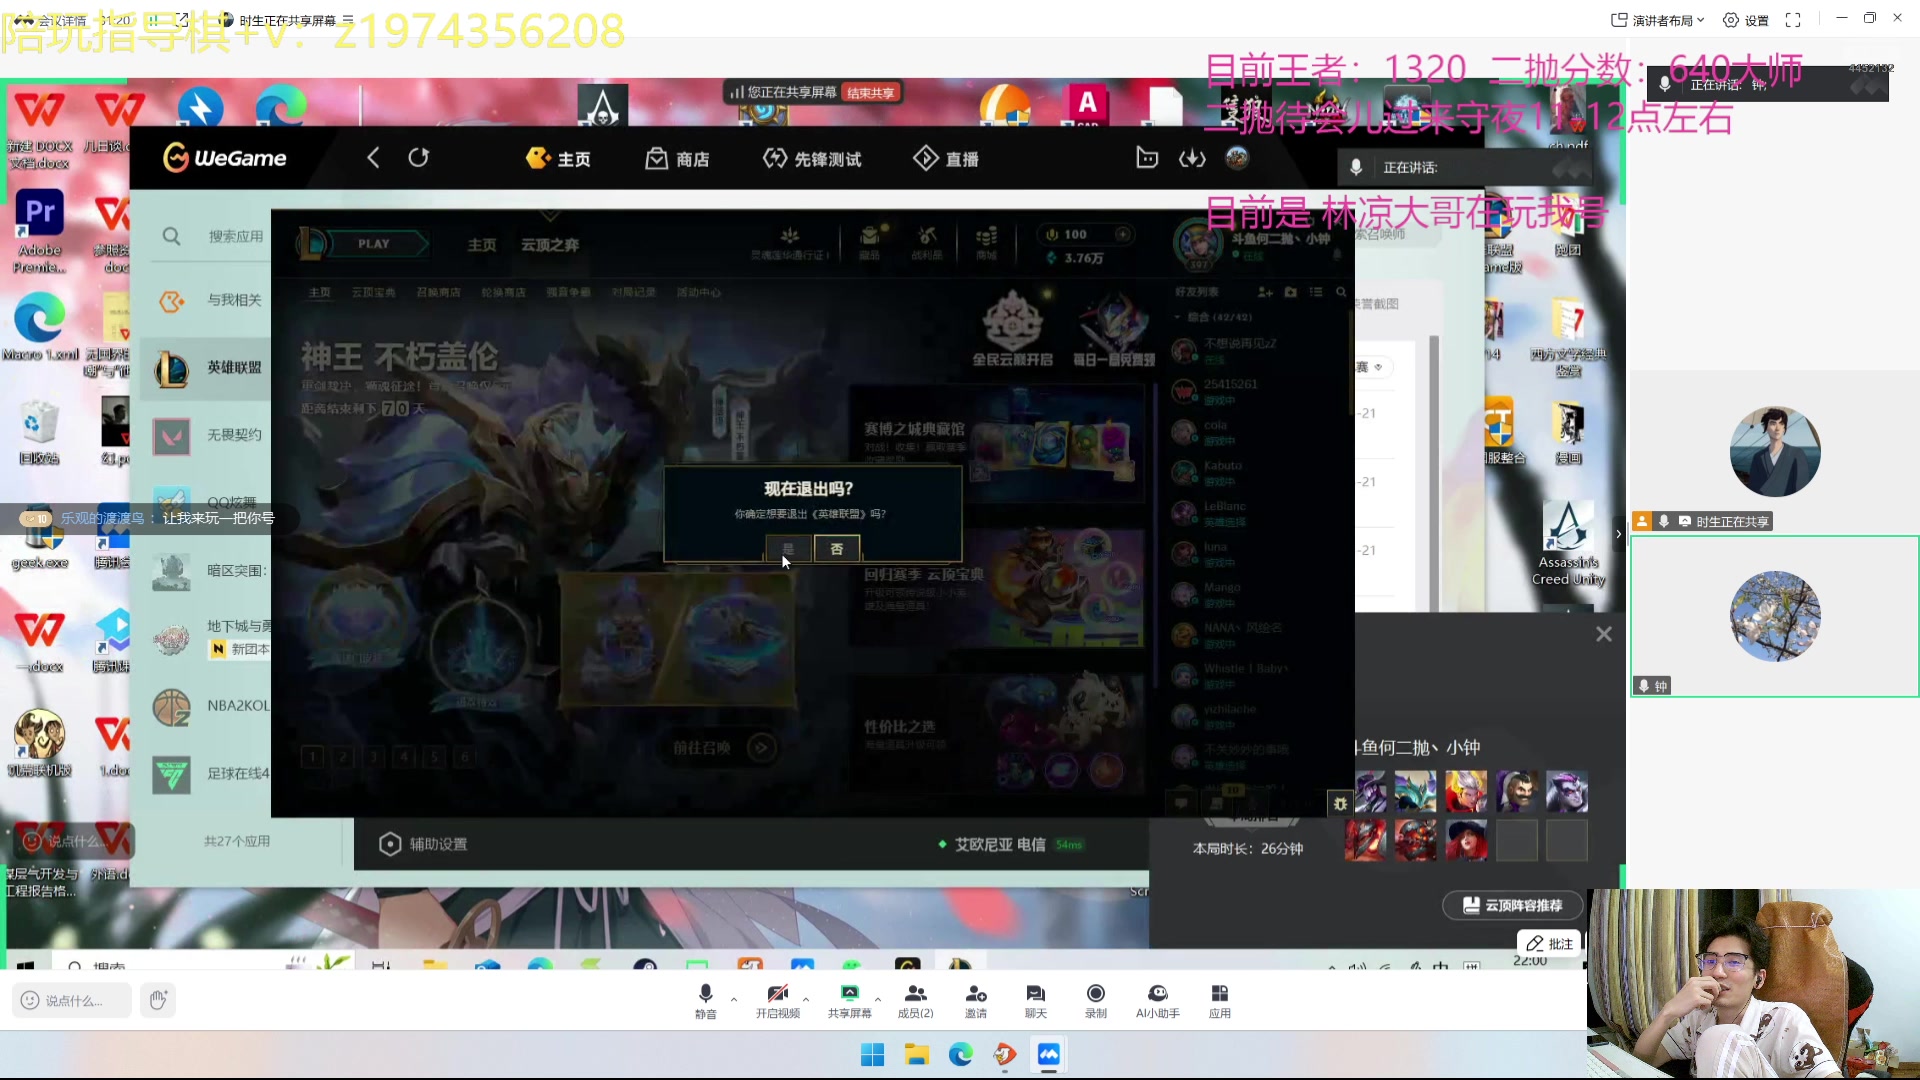The height and width of the screenshot is (1080, 1920).
Task: Select 暗区突围 in the WeGame sidebar
Action: point(207,571)
